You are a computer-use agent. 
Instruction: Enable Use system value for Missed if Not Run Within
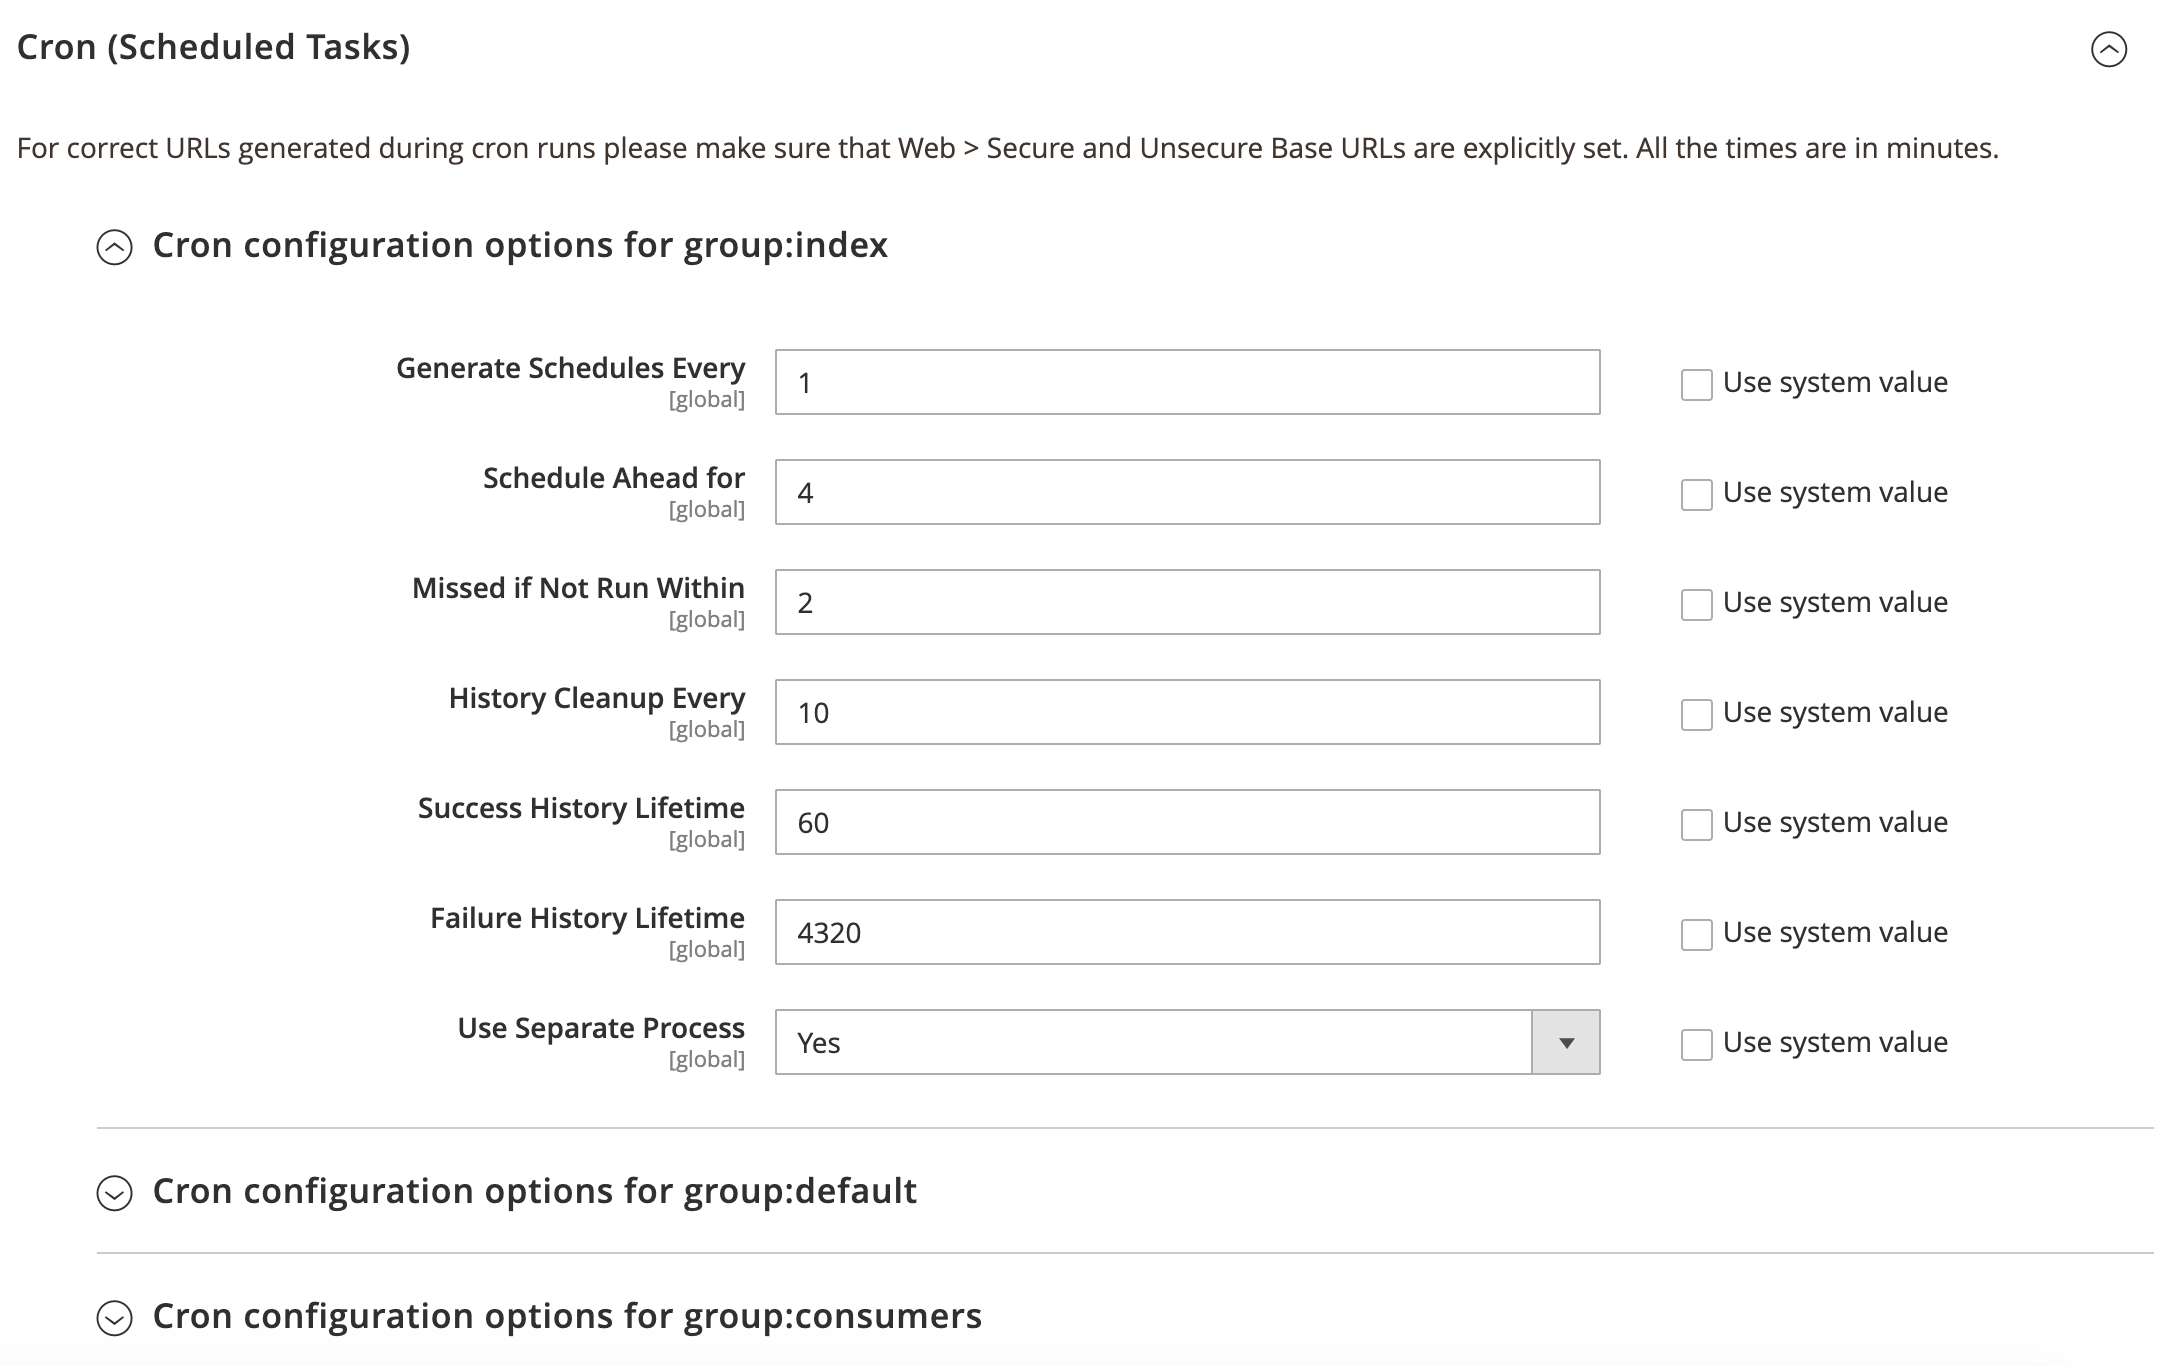1696,604
